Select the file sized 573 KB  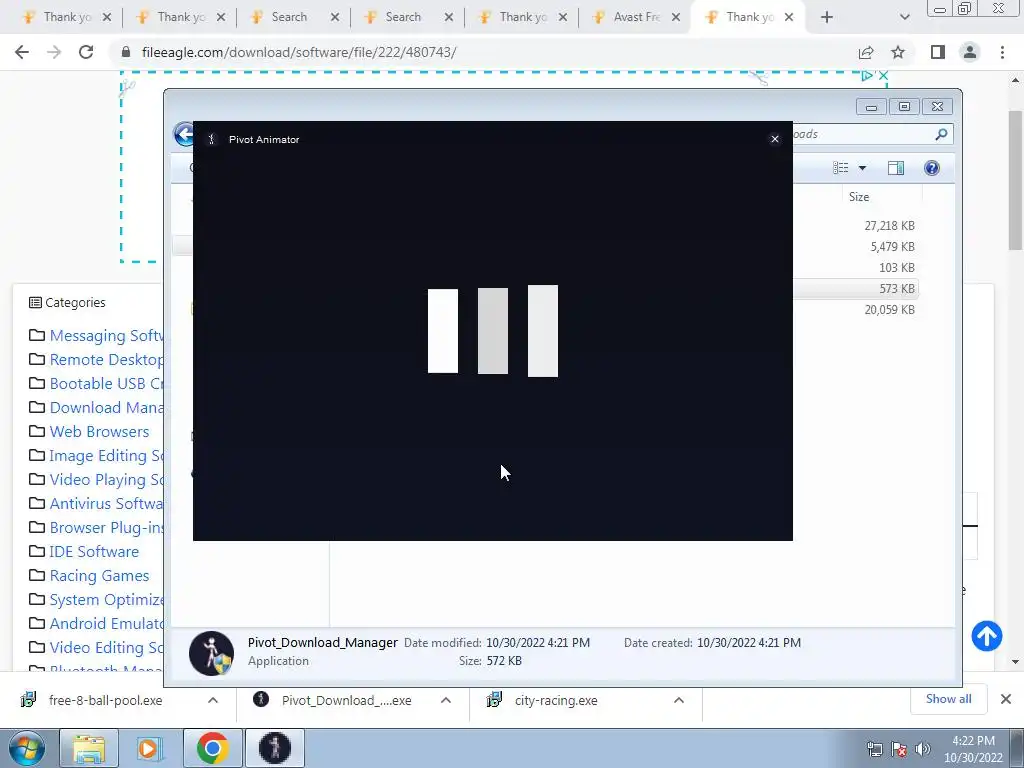coord(897,289)
